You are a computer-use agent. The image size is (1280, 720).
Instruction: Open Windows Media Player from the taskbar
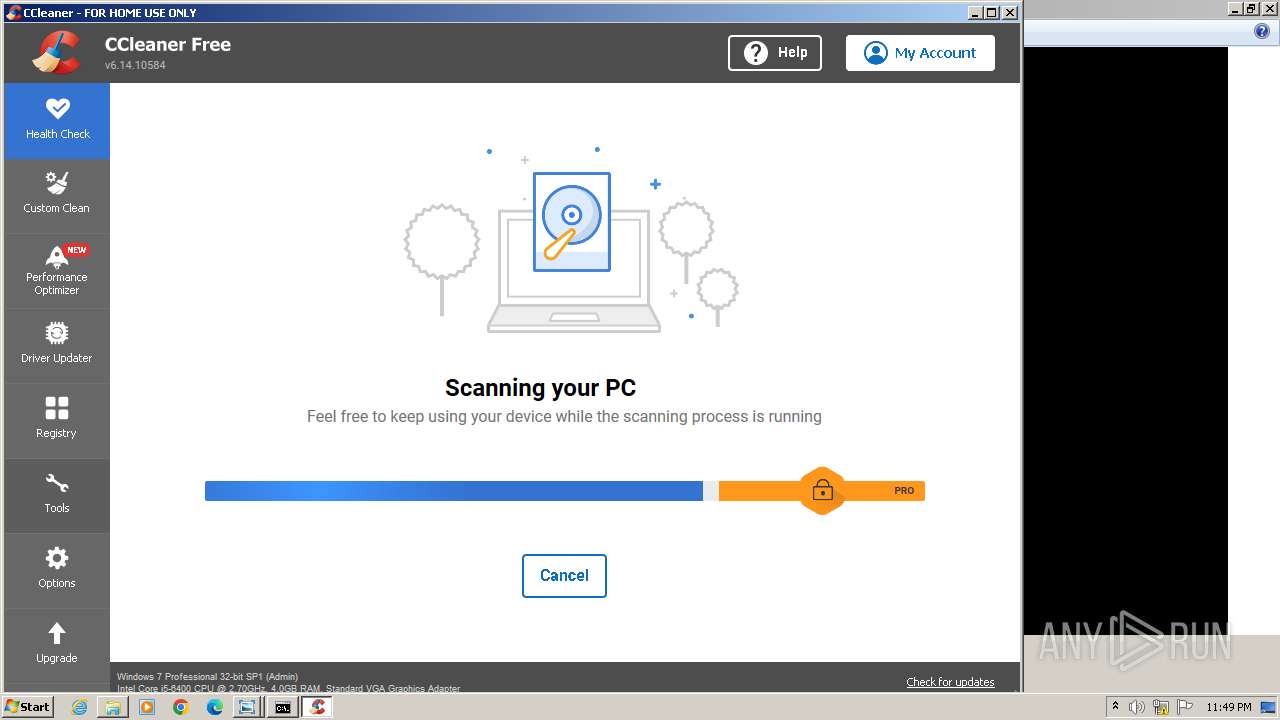click(147, 707)
